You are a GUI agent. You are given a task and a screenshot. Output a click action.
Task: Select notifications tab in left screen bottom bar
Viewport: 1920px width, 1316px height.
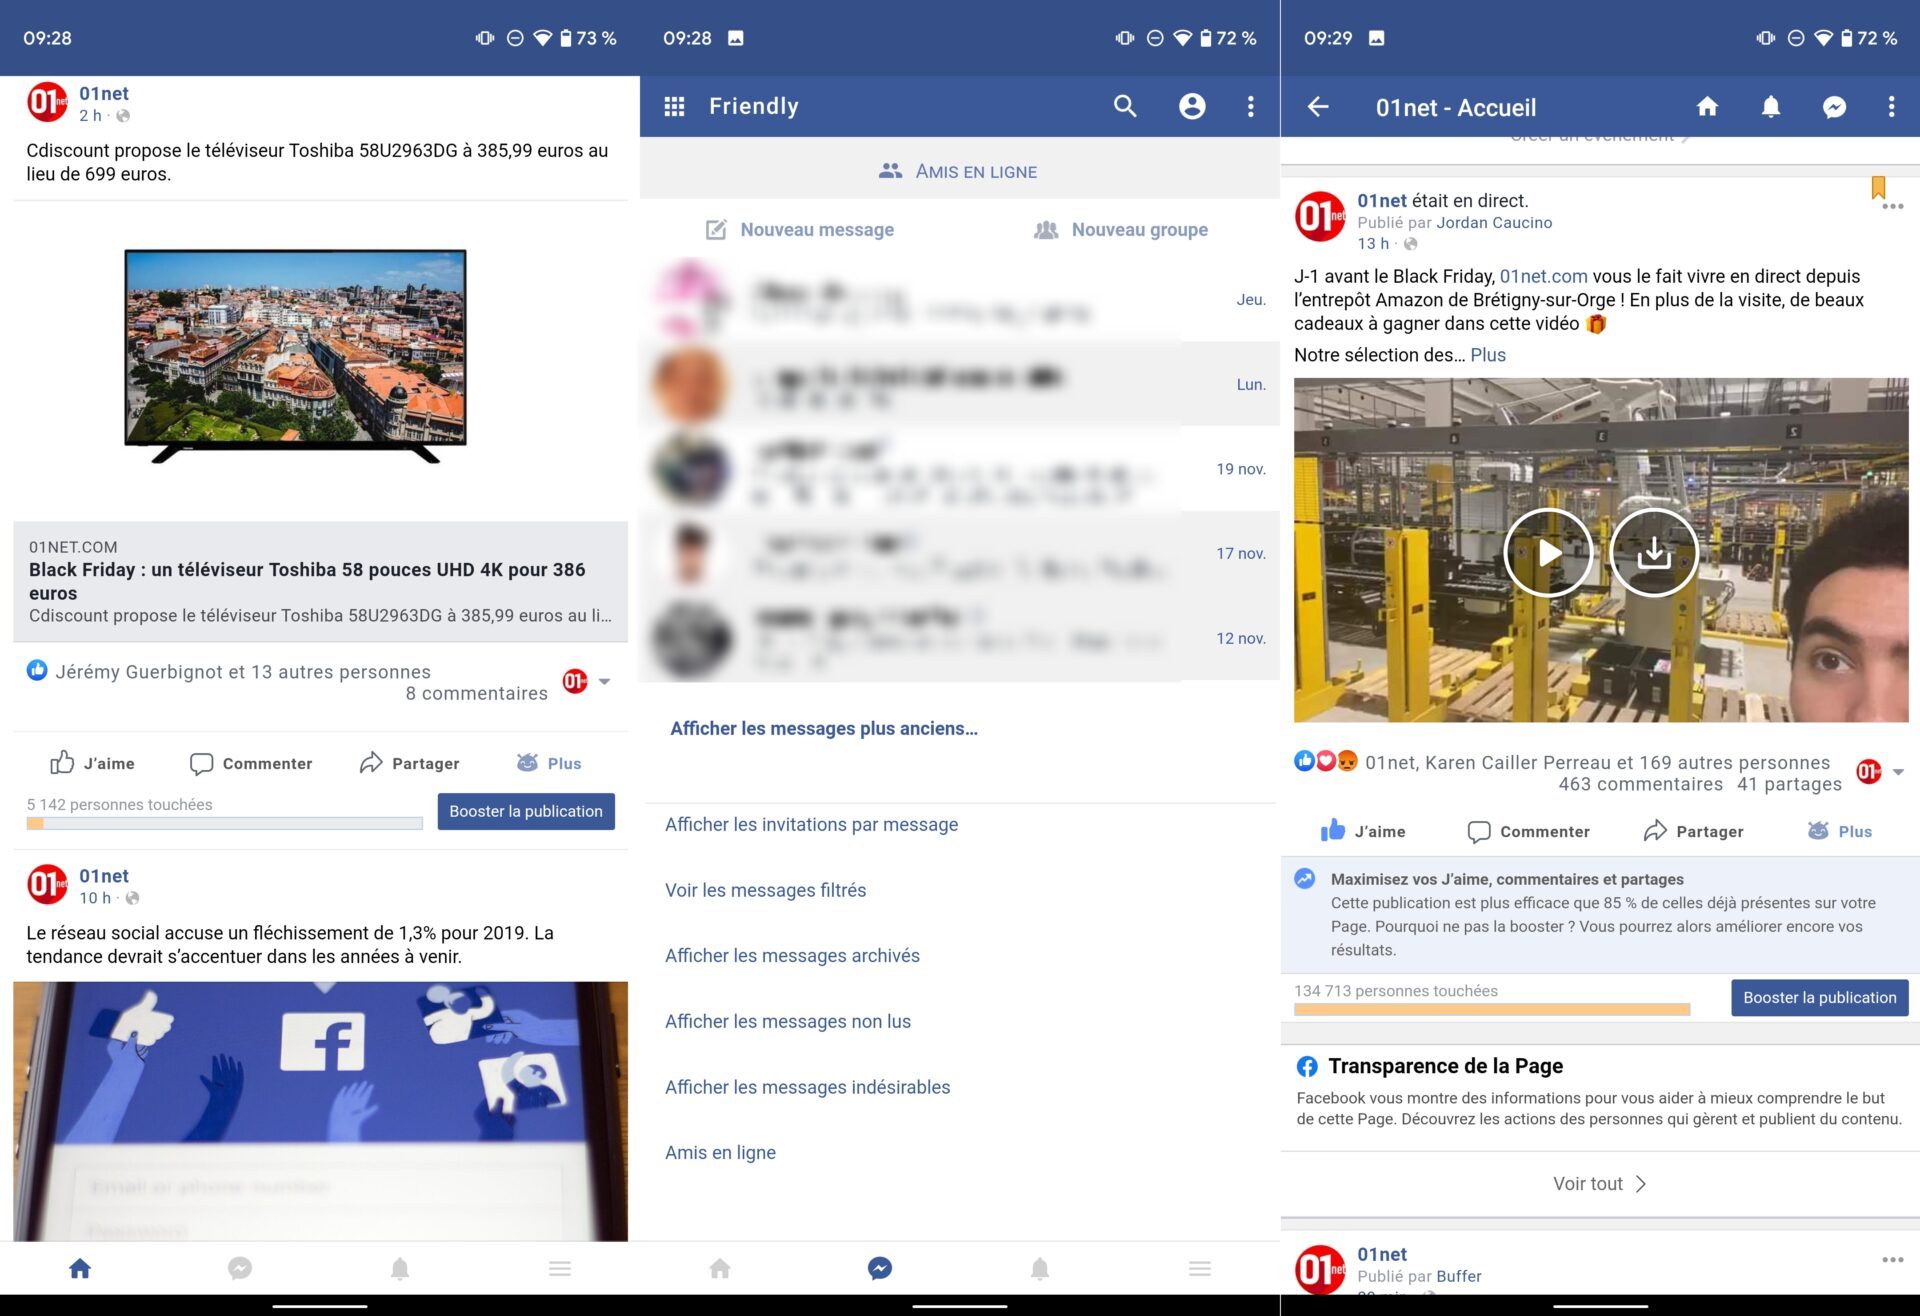point(400,1268)
